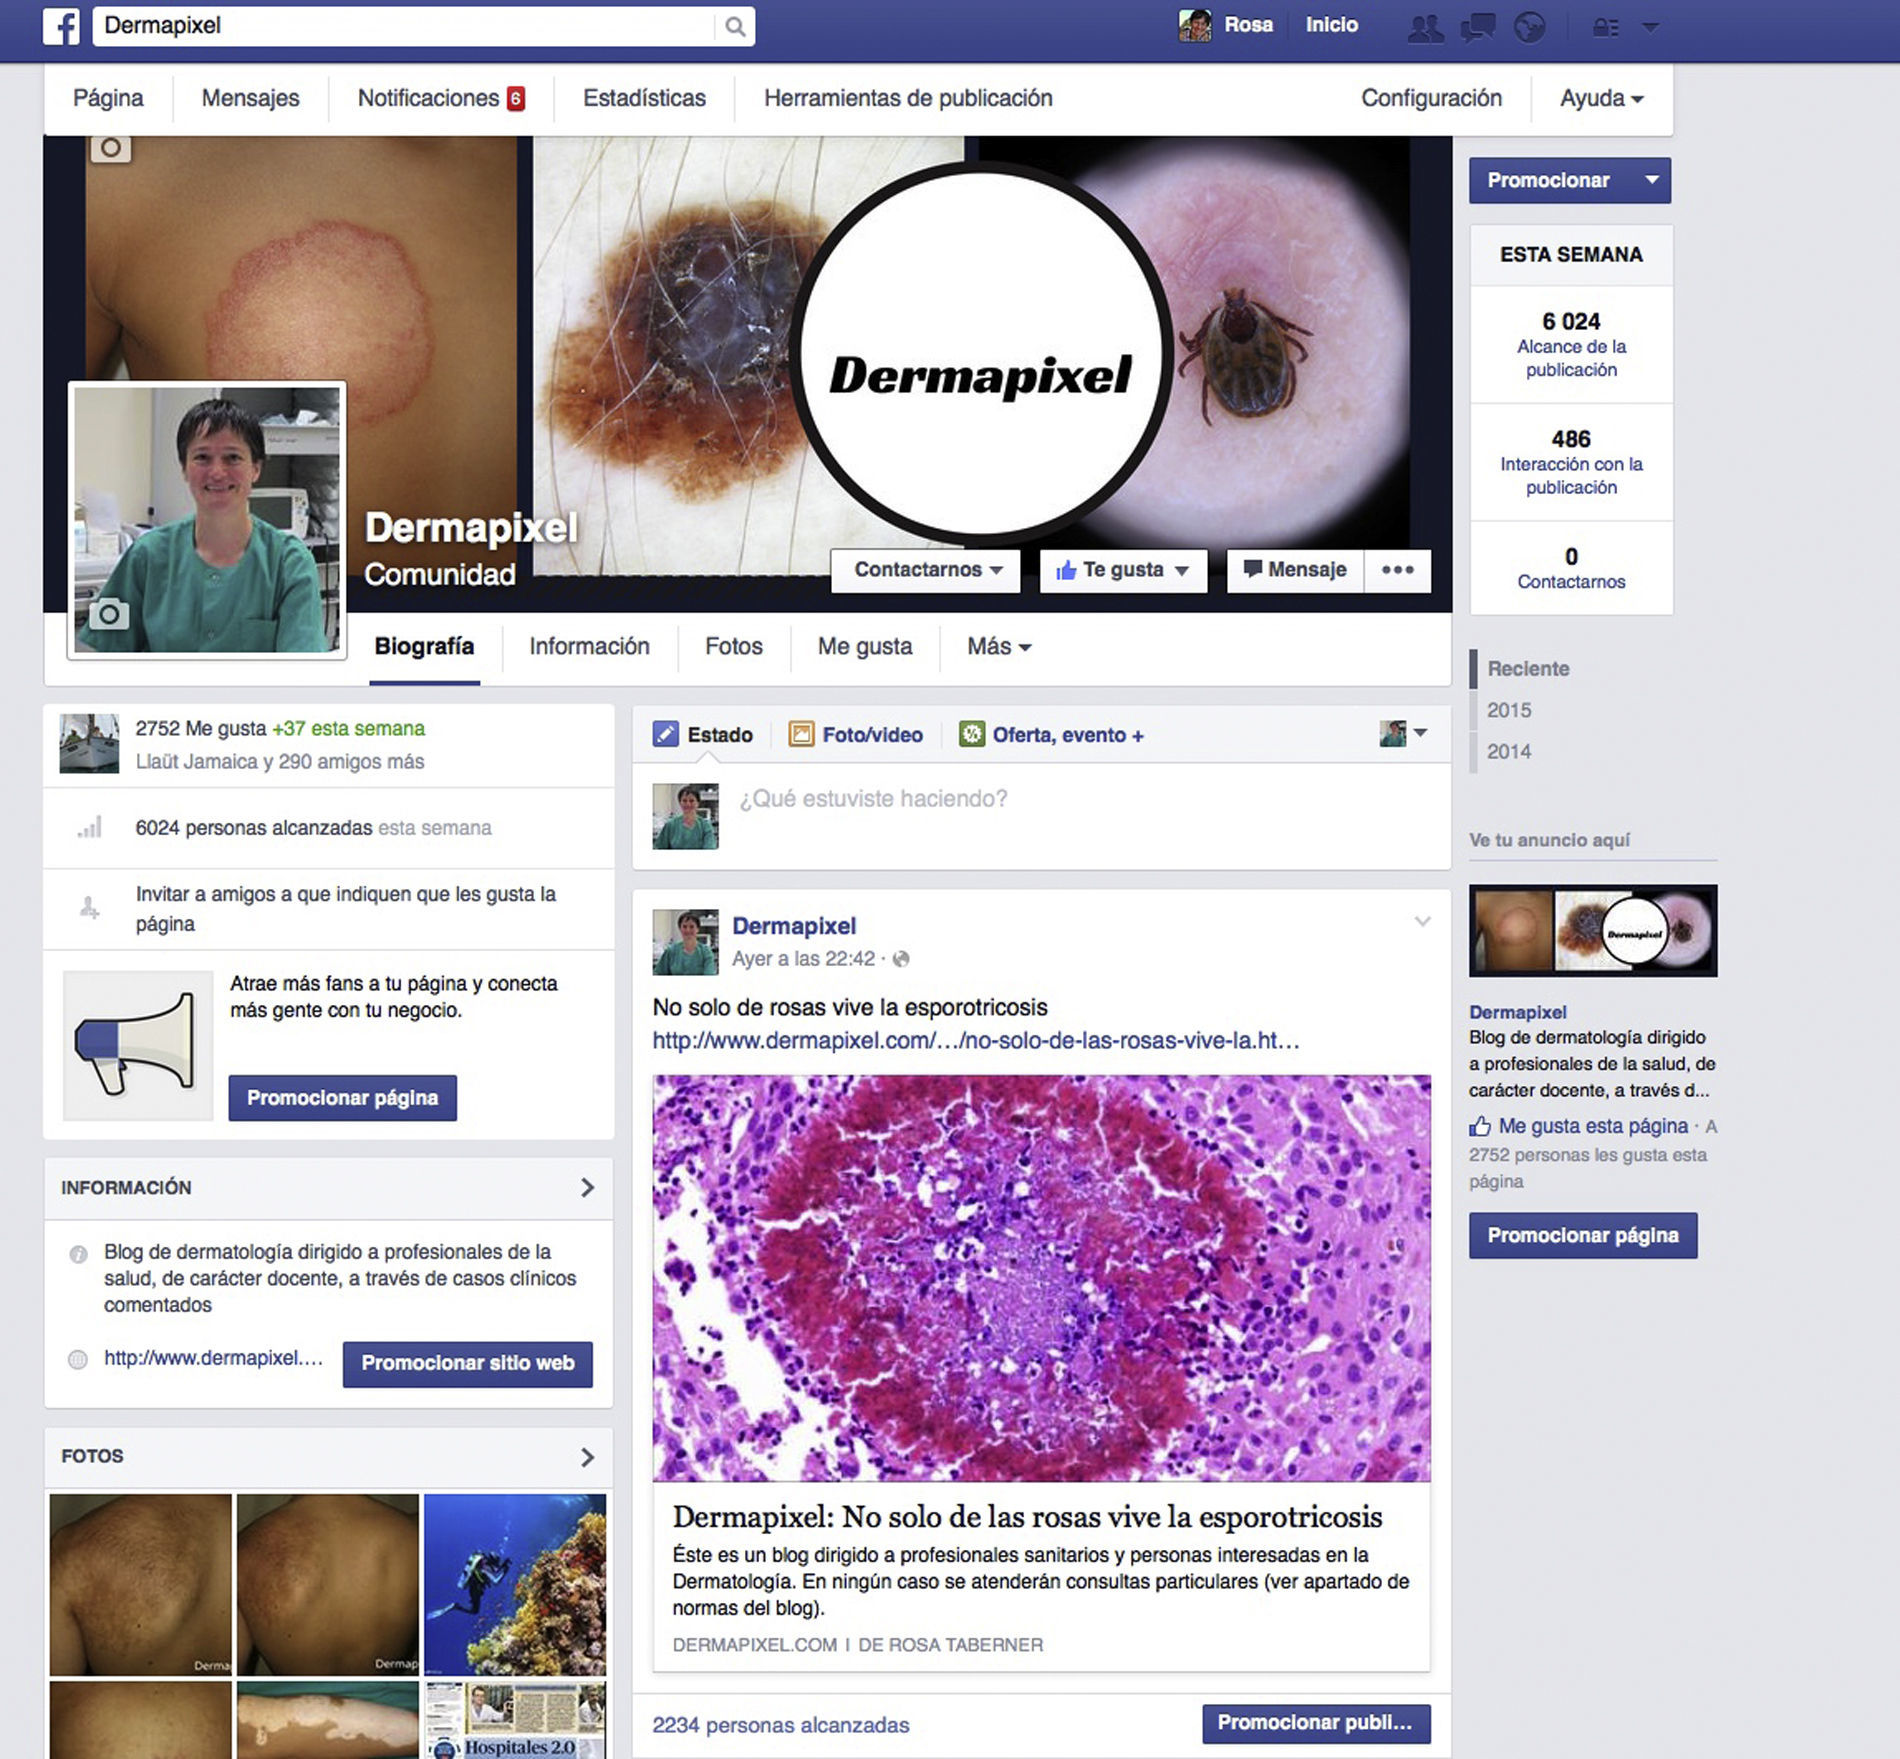Viewport: 1900px width, 1759px height.
Task: Click the search magnifier icon
Action: 735,27
